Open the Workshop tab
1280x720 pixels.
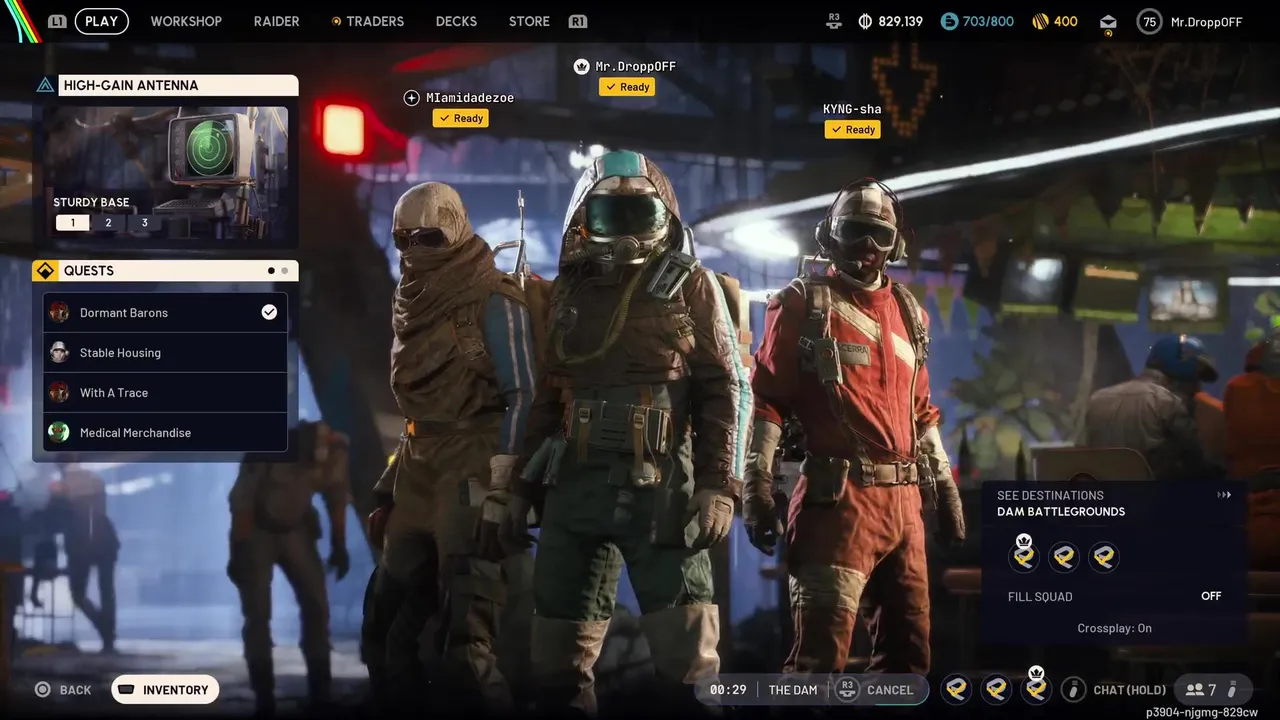click(186, 21)
